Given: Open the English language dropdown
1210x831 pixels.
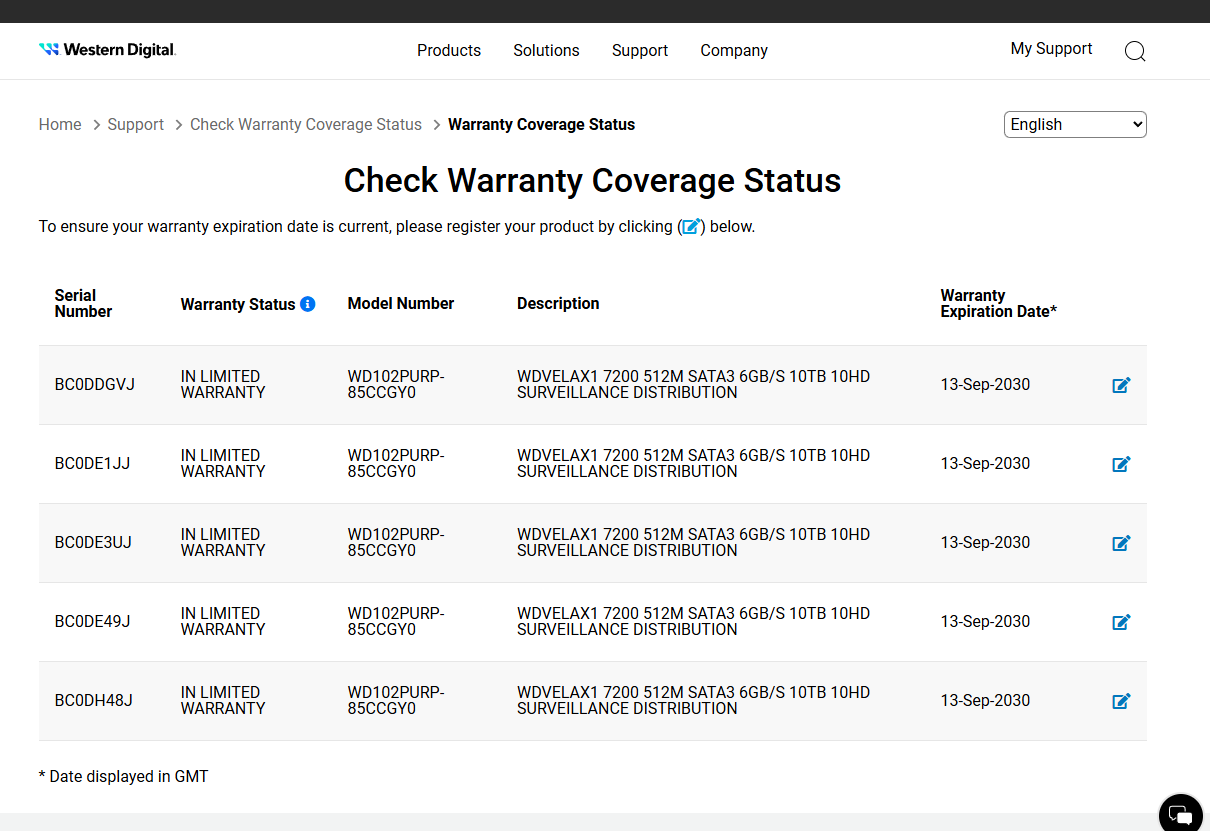Looking at the screenshot, I should [1075, 124].
